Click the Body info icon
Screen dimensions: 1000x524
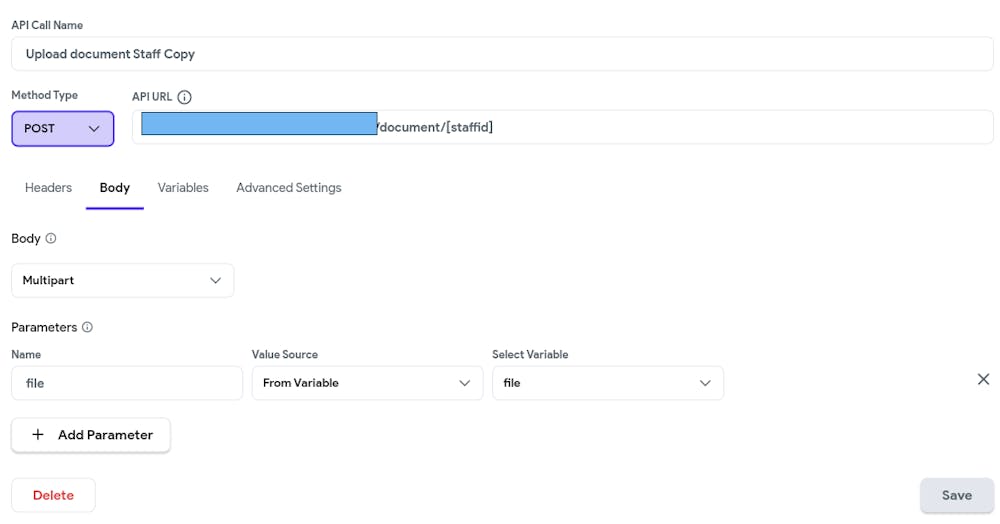coord(51,239)
